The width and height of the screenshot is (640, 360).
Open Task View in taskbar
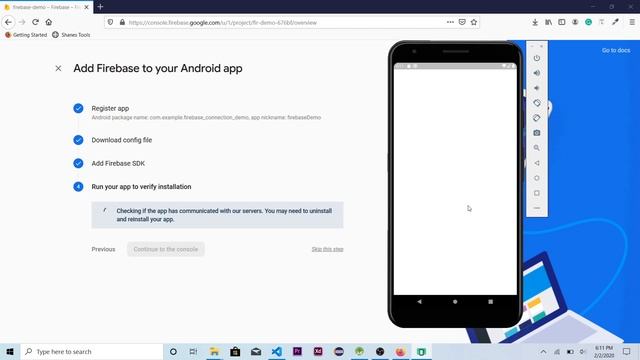193,351
